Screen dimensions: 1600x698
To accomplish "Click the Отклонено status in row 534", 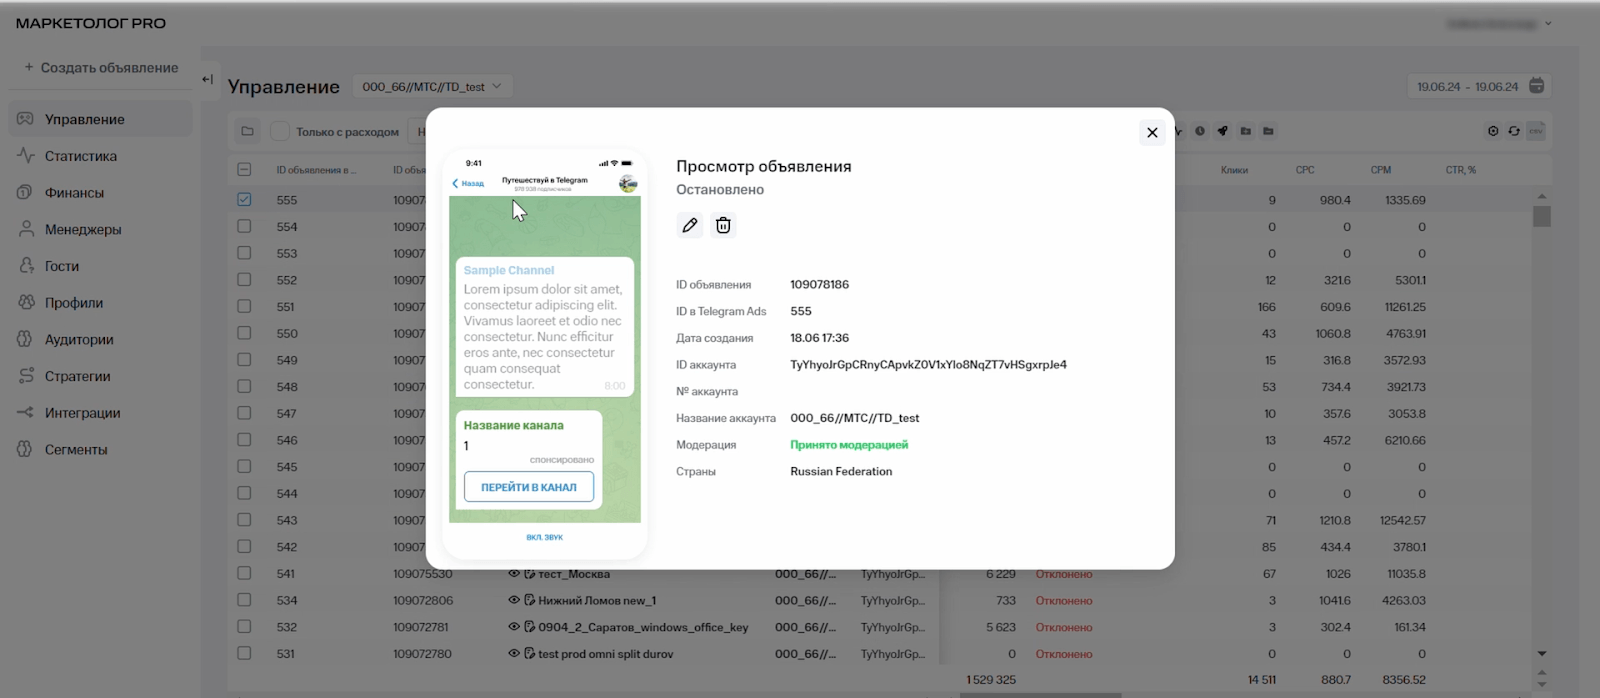I will pos(1064,601).
